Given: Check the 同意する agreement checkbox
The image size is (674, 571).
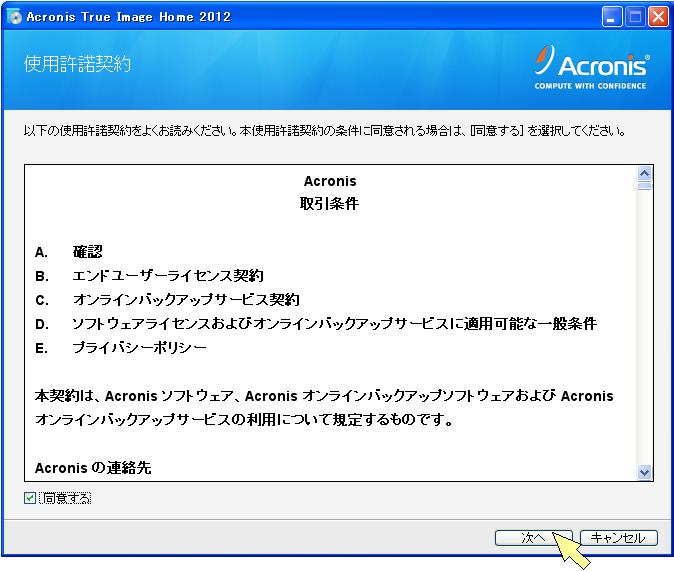Looking at the screenshot, I should point(30,498).
